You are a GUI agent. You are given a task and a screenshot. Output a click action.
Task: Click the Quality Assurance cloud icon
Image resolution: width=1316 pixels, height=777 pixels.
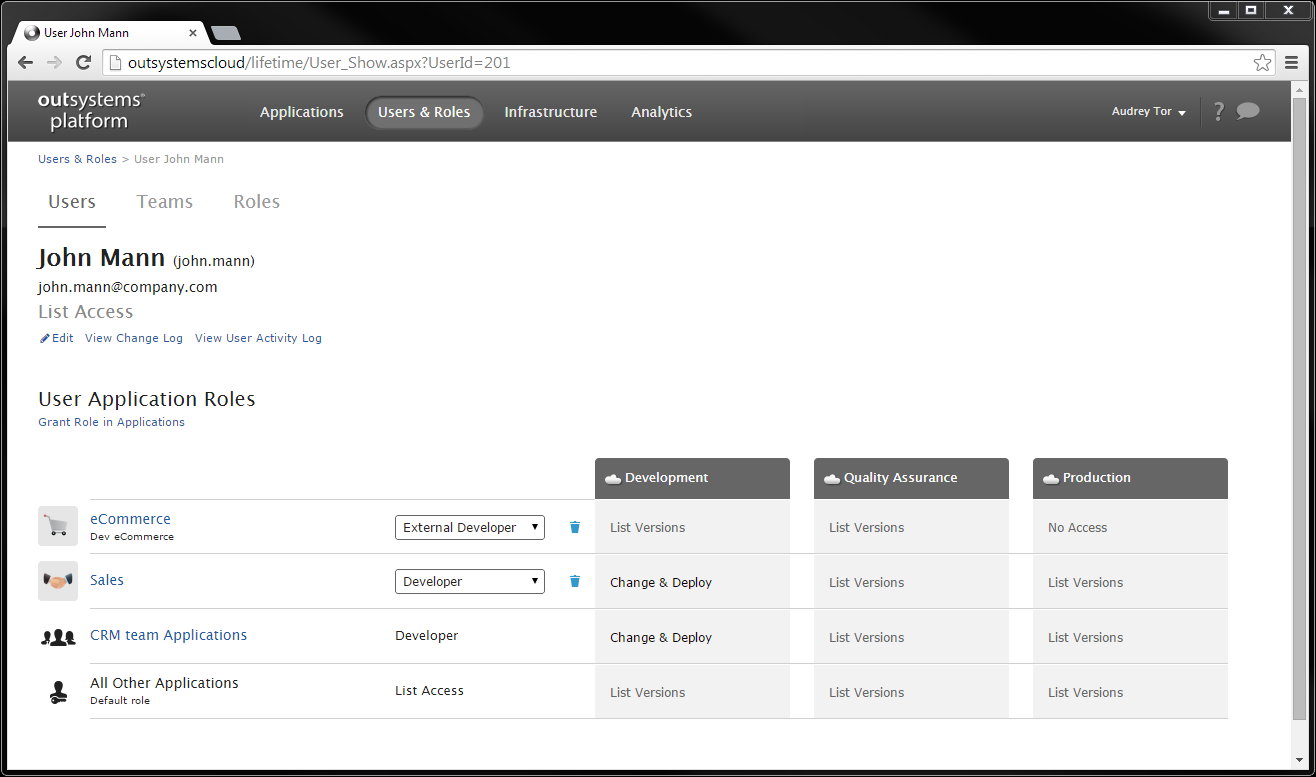(x=832, y=478)
